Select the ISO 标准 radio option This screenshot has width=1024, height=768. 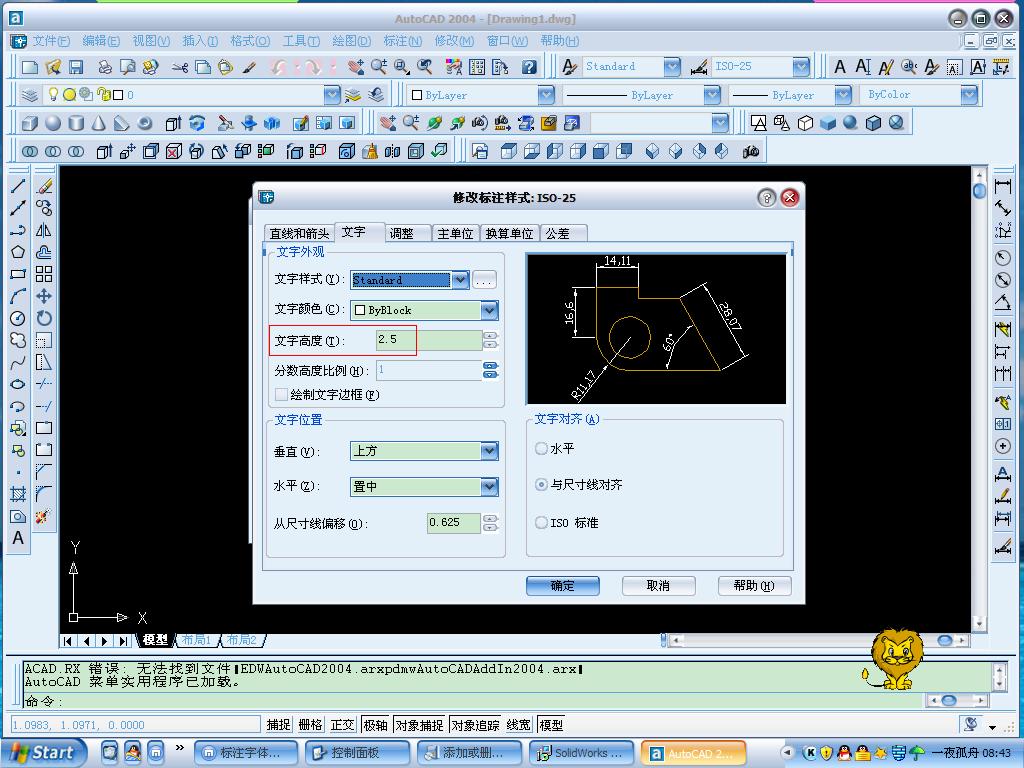541,522
